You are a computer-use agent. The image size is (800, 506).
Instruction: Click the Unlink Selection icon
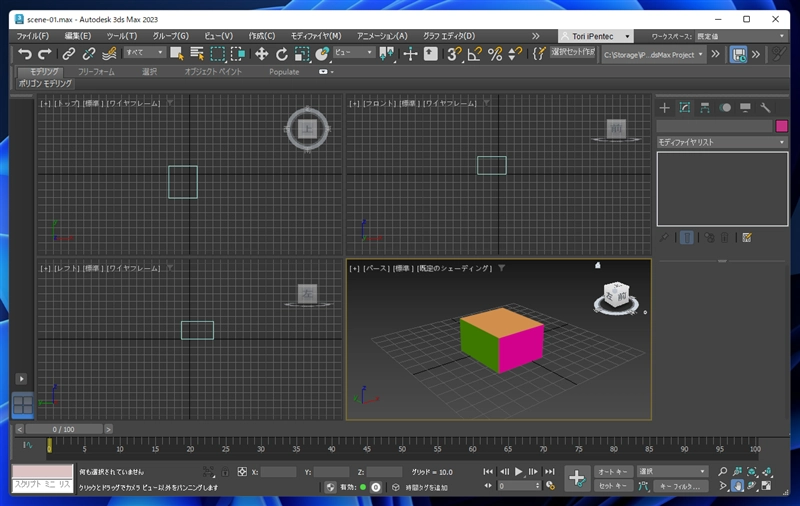(x=89, y=54)
